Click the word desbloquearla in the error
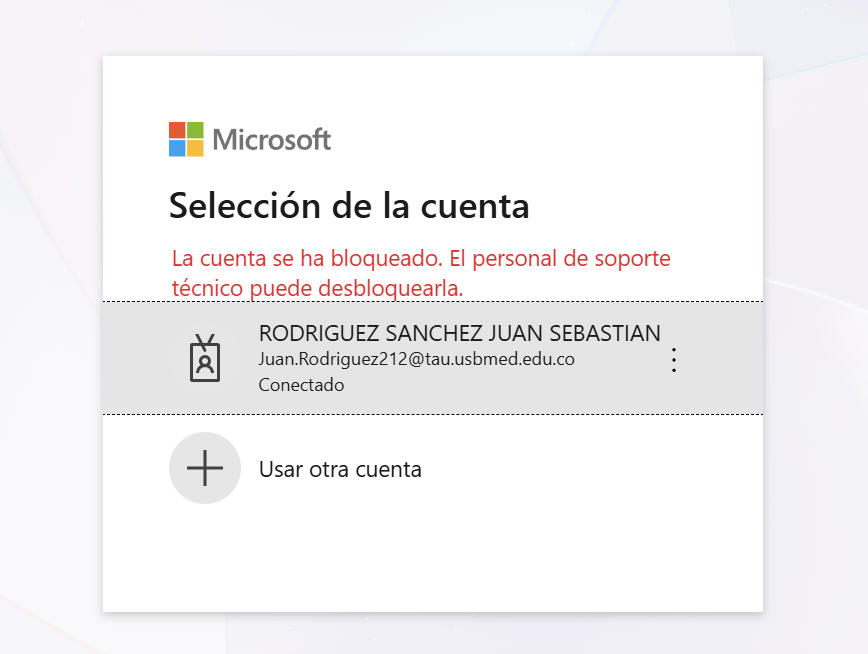The height and width of the screenshot is (654, 868). [x=390, y=288]
